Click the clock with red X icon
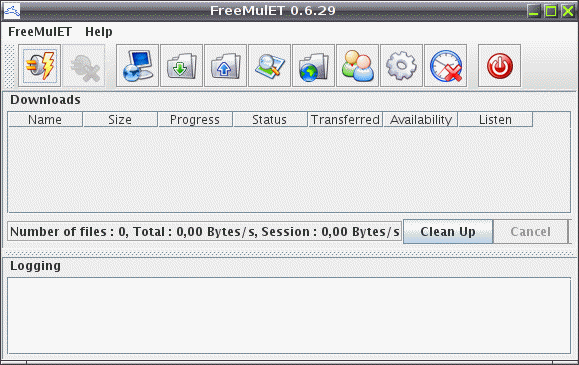The image size is (579, 365). point(446,66)
